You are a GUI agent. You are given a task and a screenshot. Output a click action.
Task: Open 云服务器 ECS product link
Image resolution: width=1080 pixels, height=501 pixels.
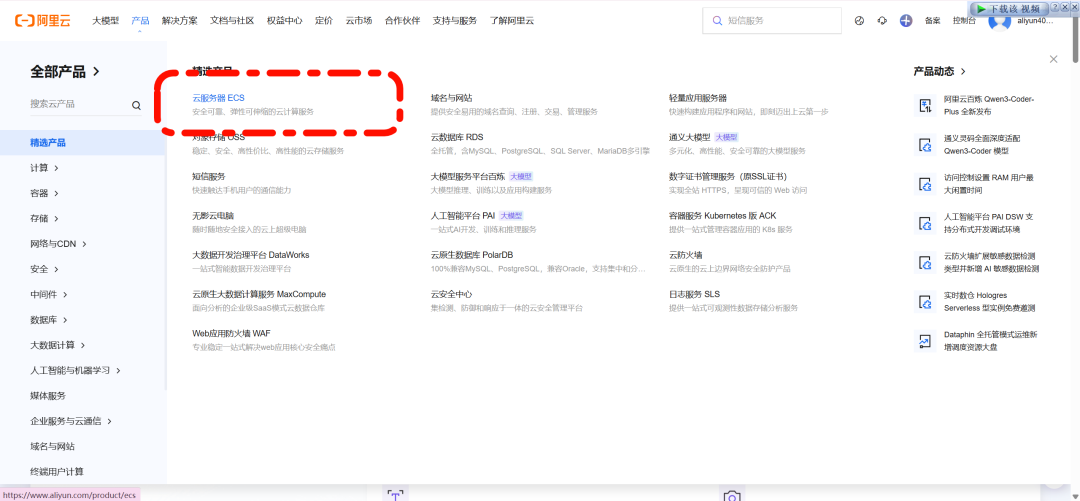click(x=219, y=98)
